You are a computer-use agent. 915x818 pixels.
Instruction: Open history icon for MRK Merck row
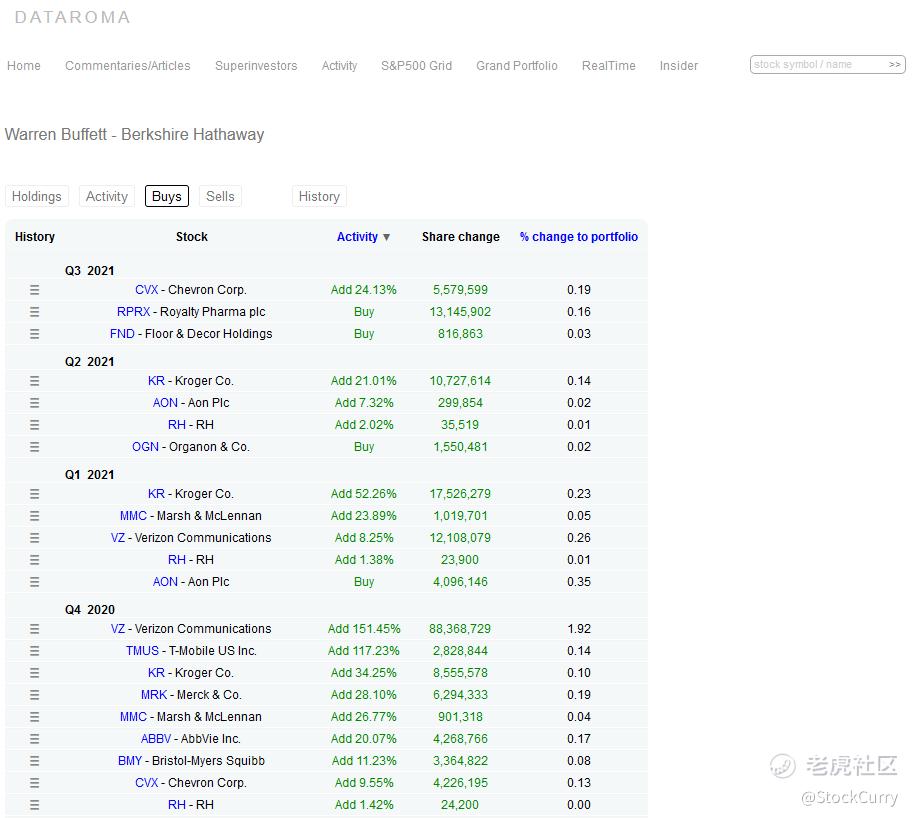(34, 695)
